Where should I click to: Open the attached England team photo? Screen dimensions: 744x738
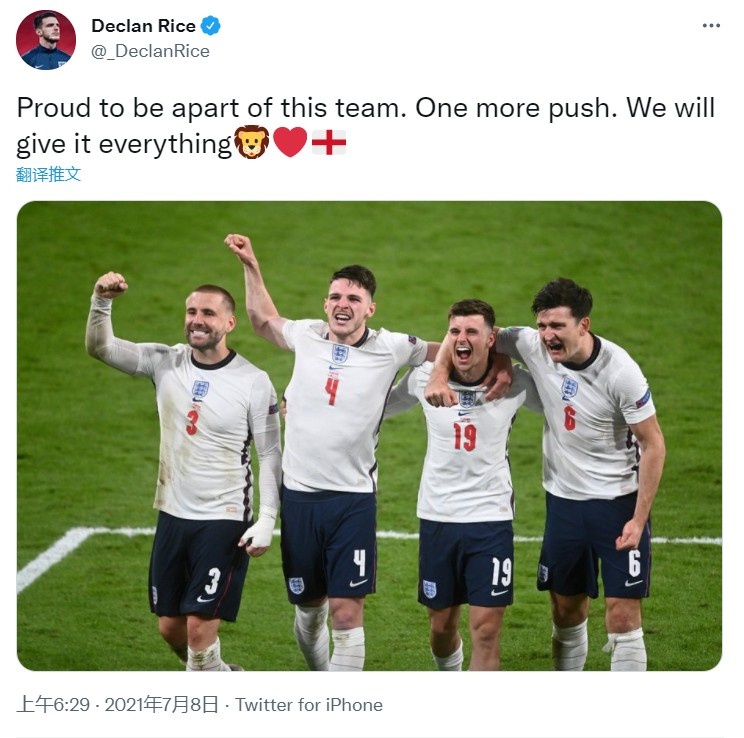[x=369, y=436]
